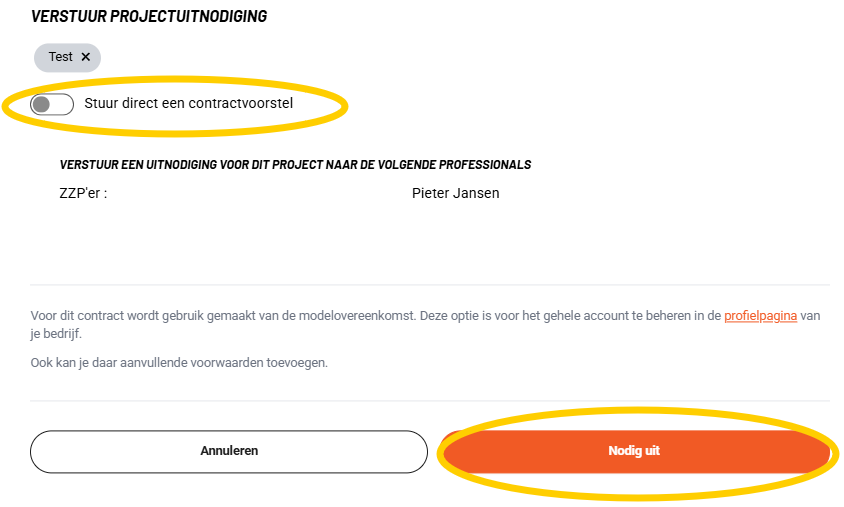
Task: Click the 'Stuur direct een contractvoorstel' label
Action: coord(189,103)
